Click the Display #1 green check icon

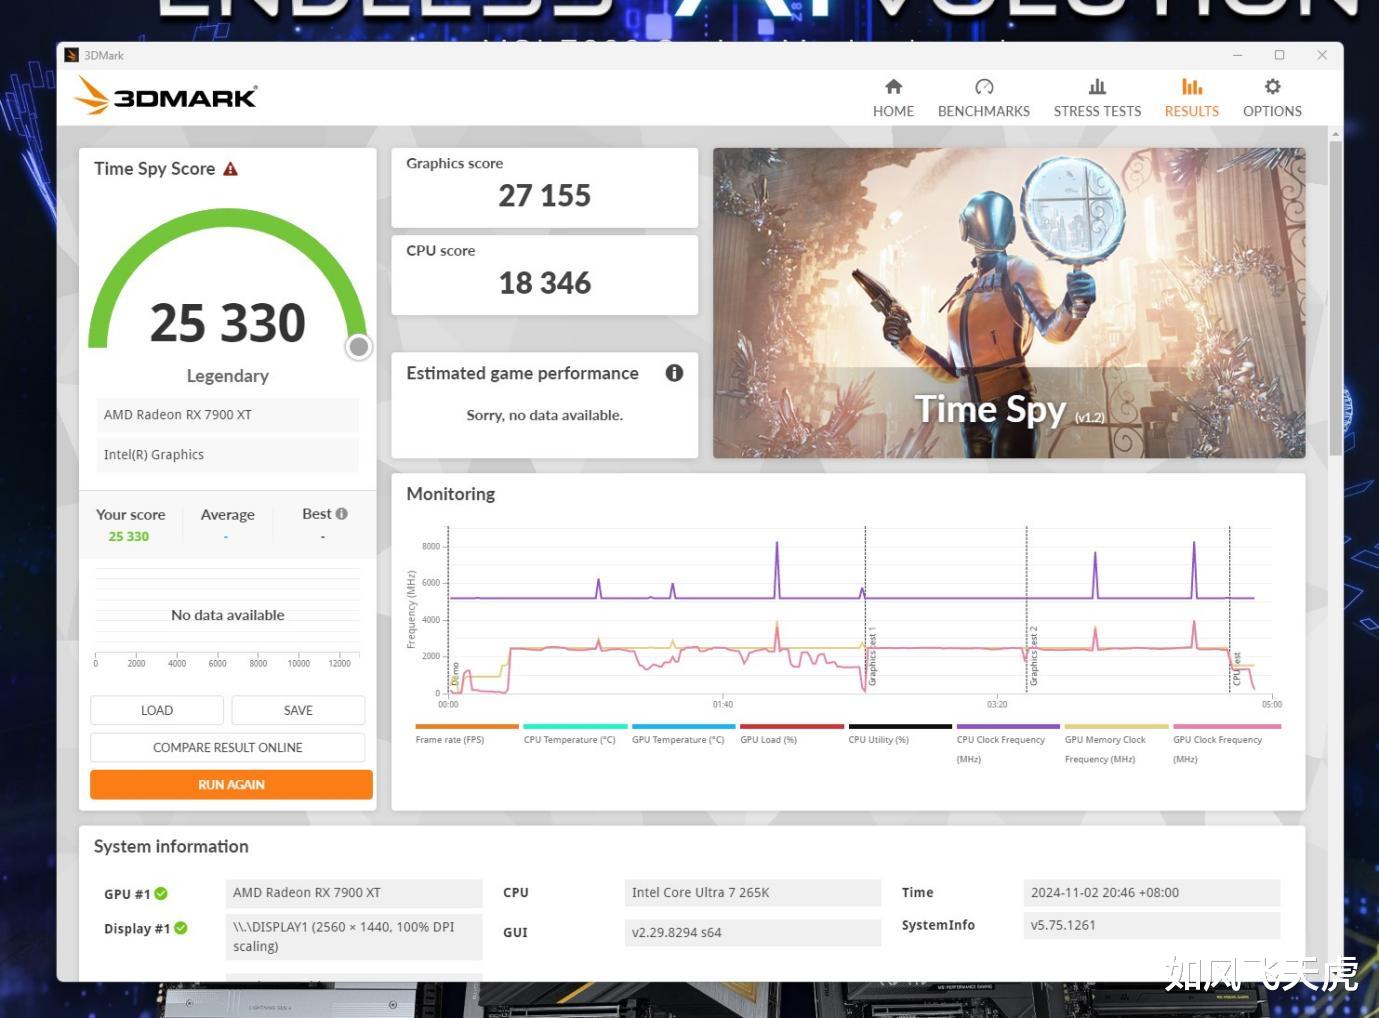(x=181, y=928)
